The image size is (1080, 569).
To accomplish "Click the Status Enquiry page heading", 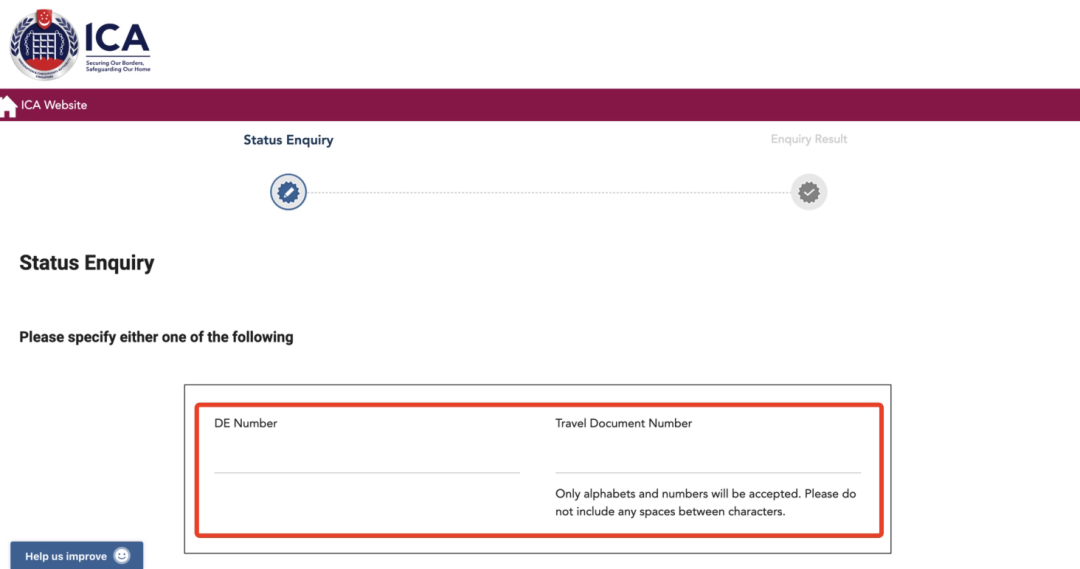I will [87, 262].
